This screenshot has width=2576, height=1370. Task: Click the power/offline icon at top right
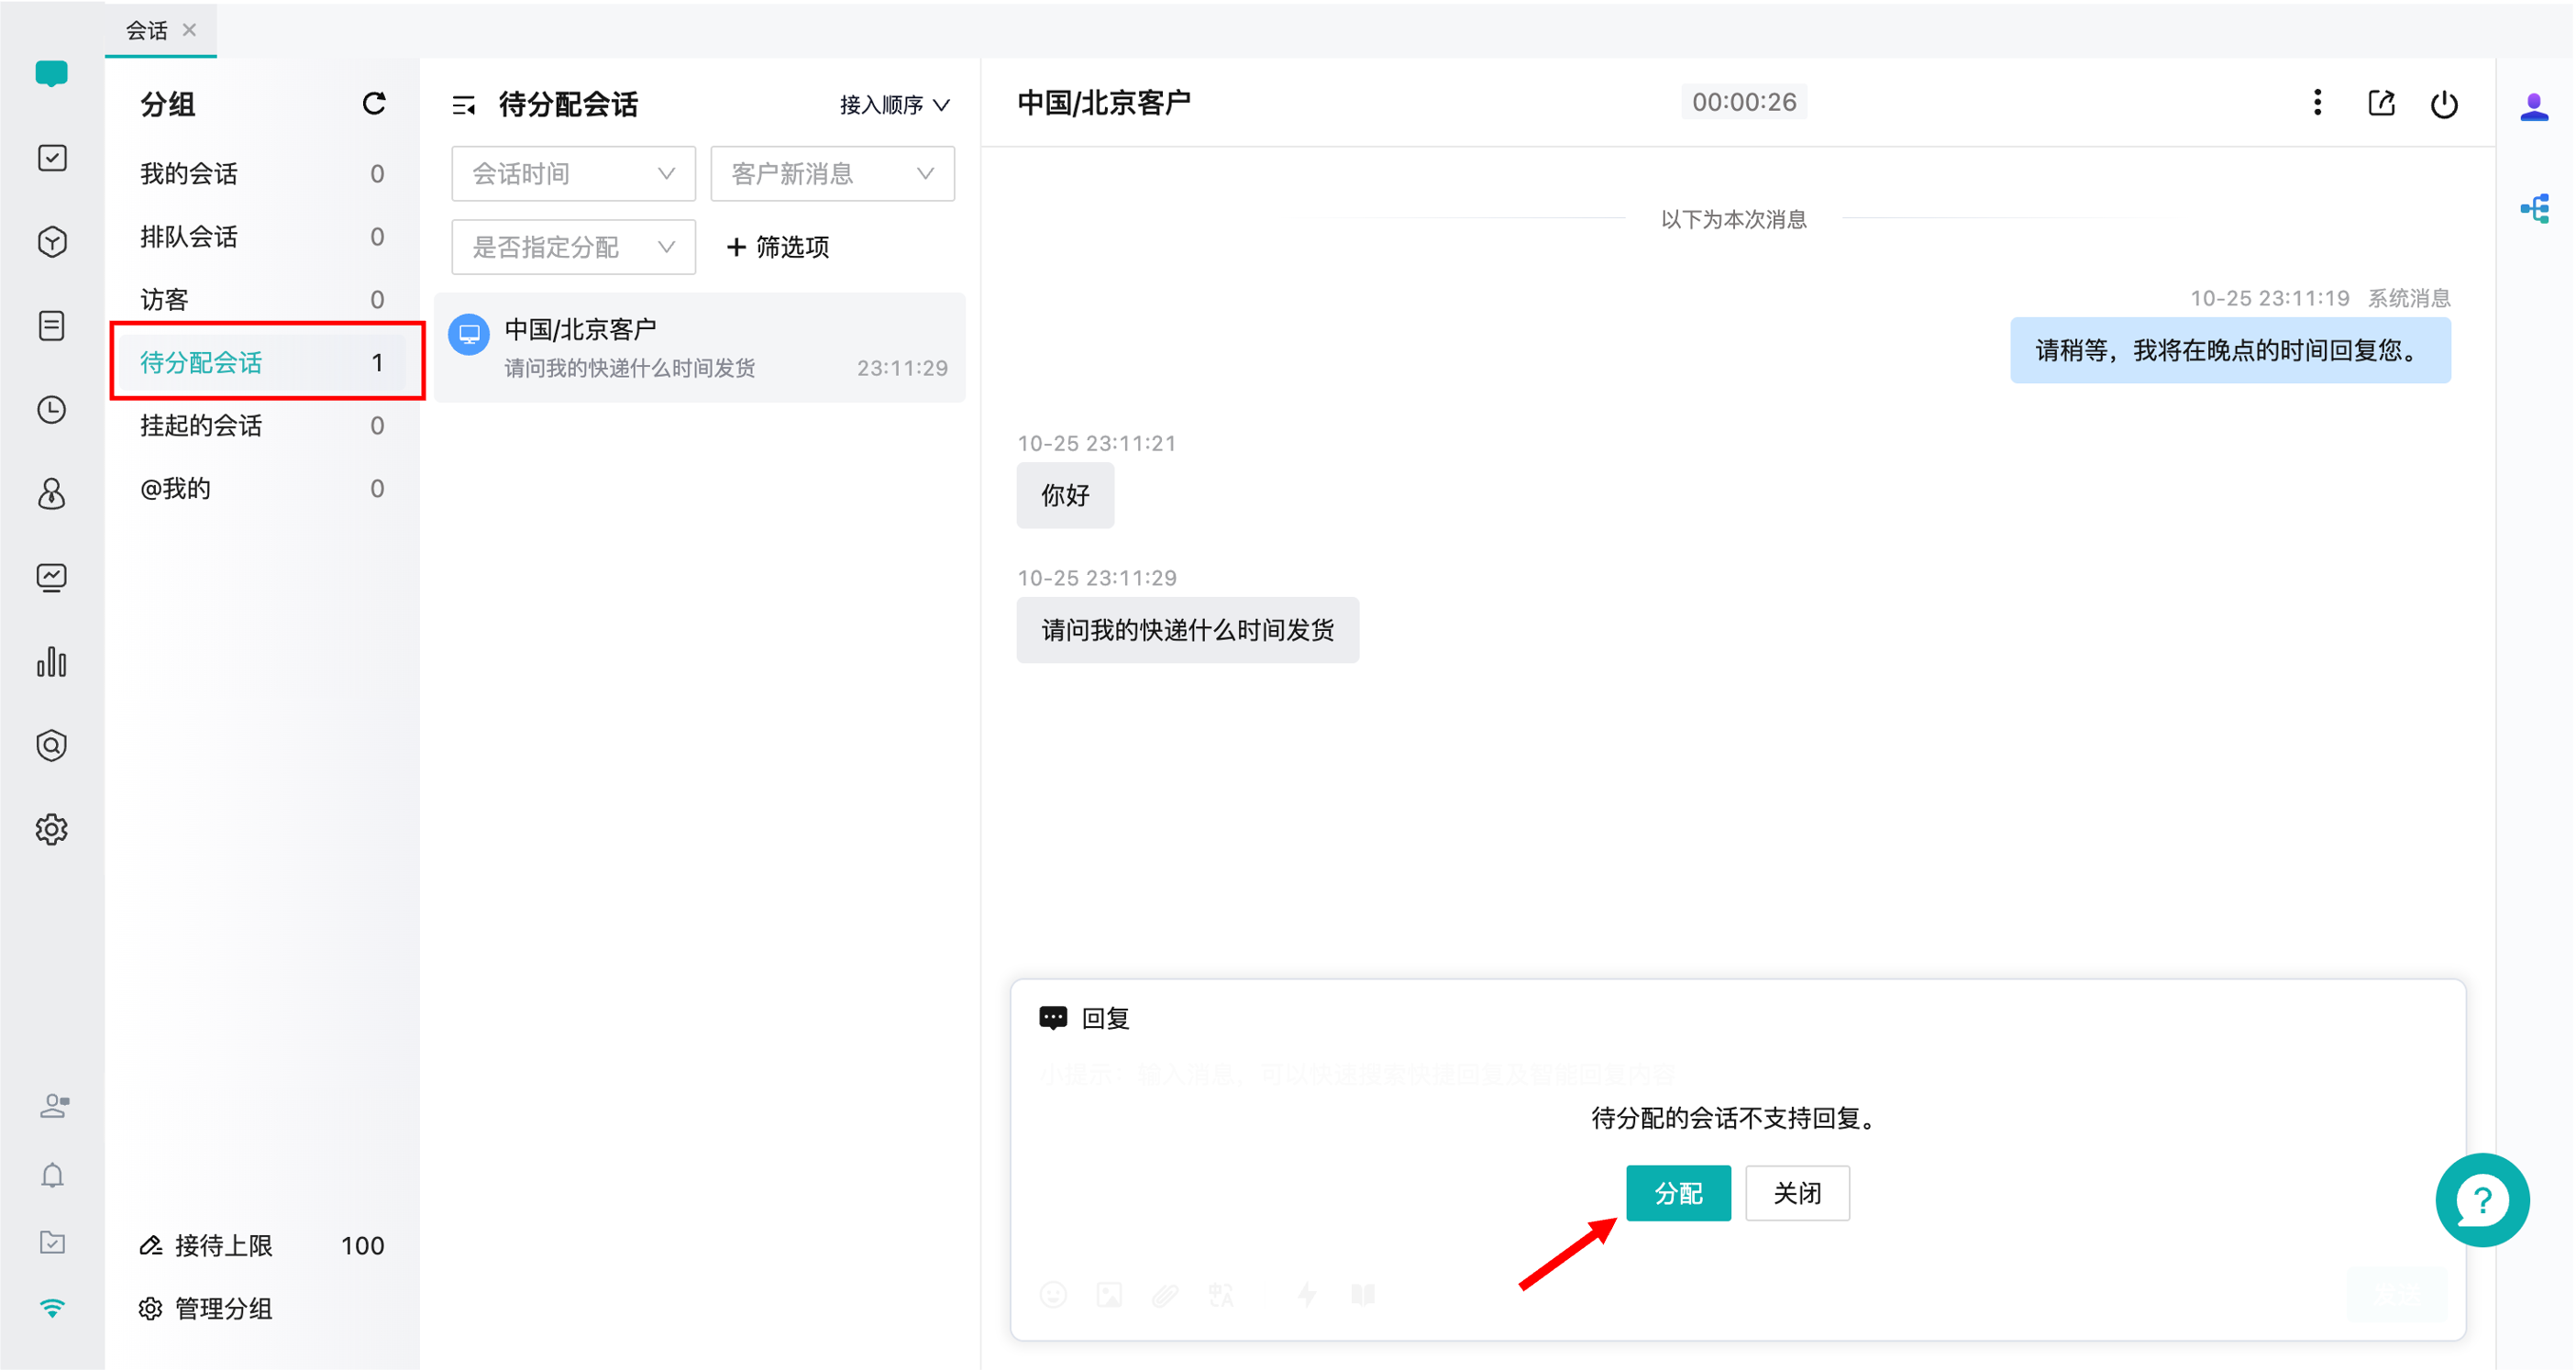[x=2444, y=103]
